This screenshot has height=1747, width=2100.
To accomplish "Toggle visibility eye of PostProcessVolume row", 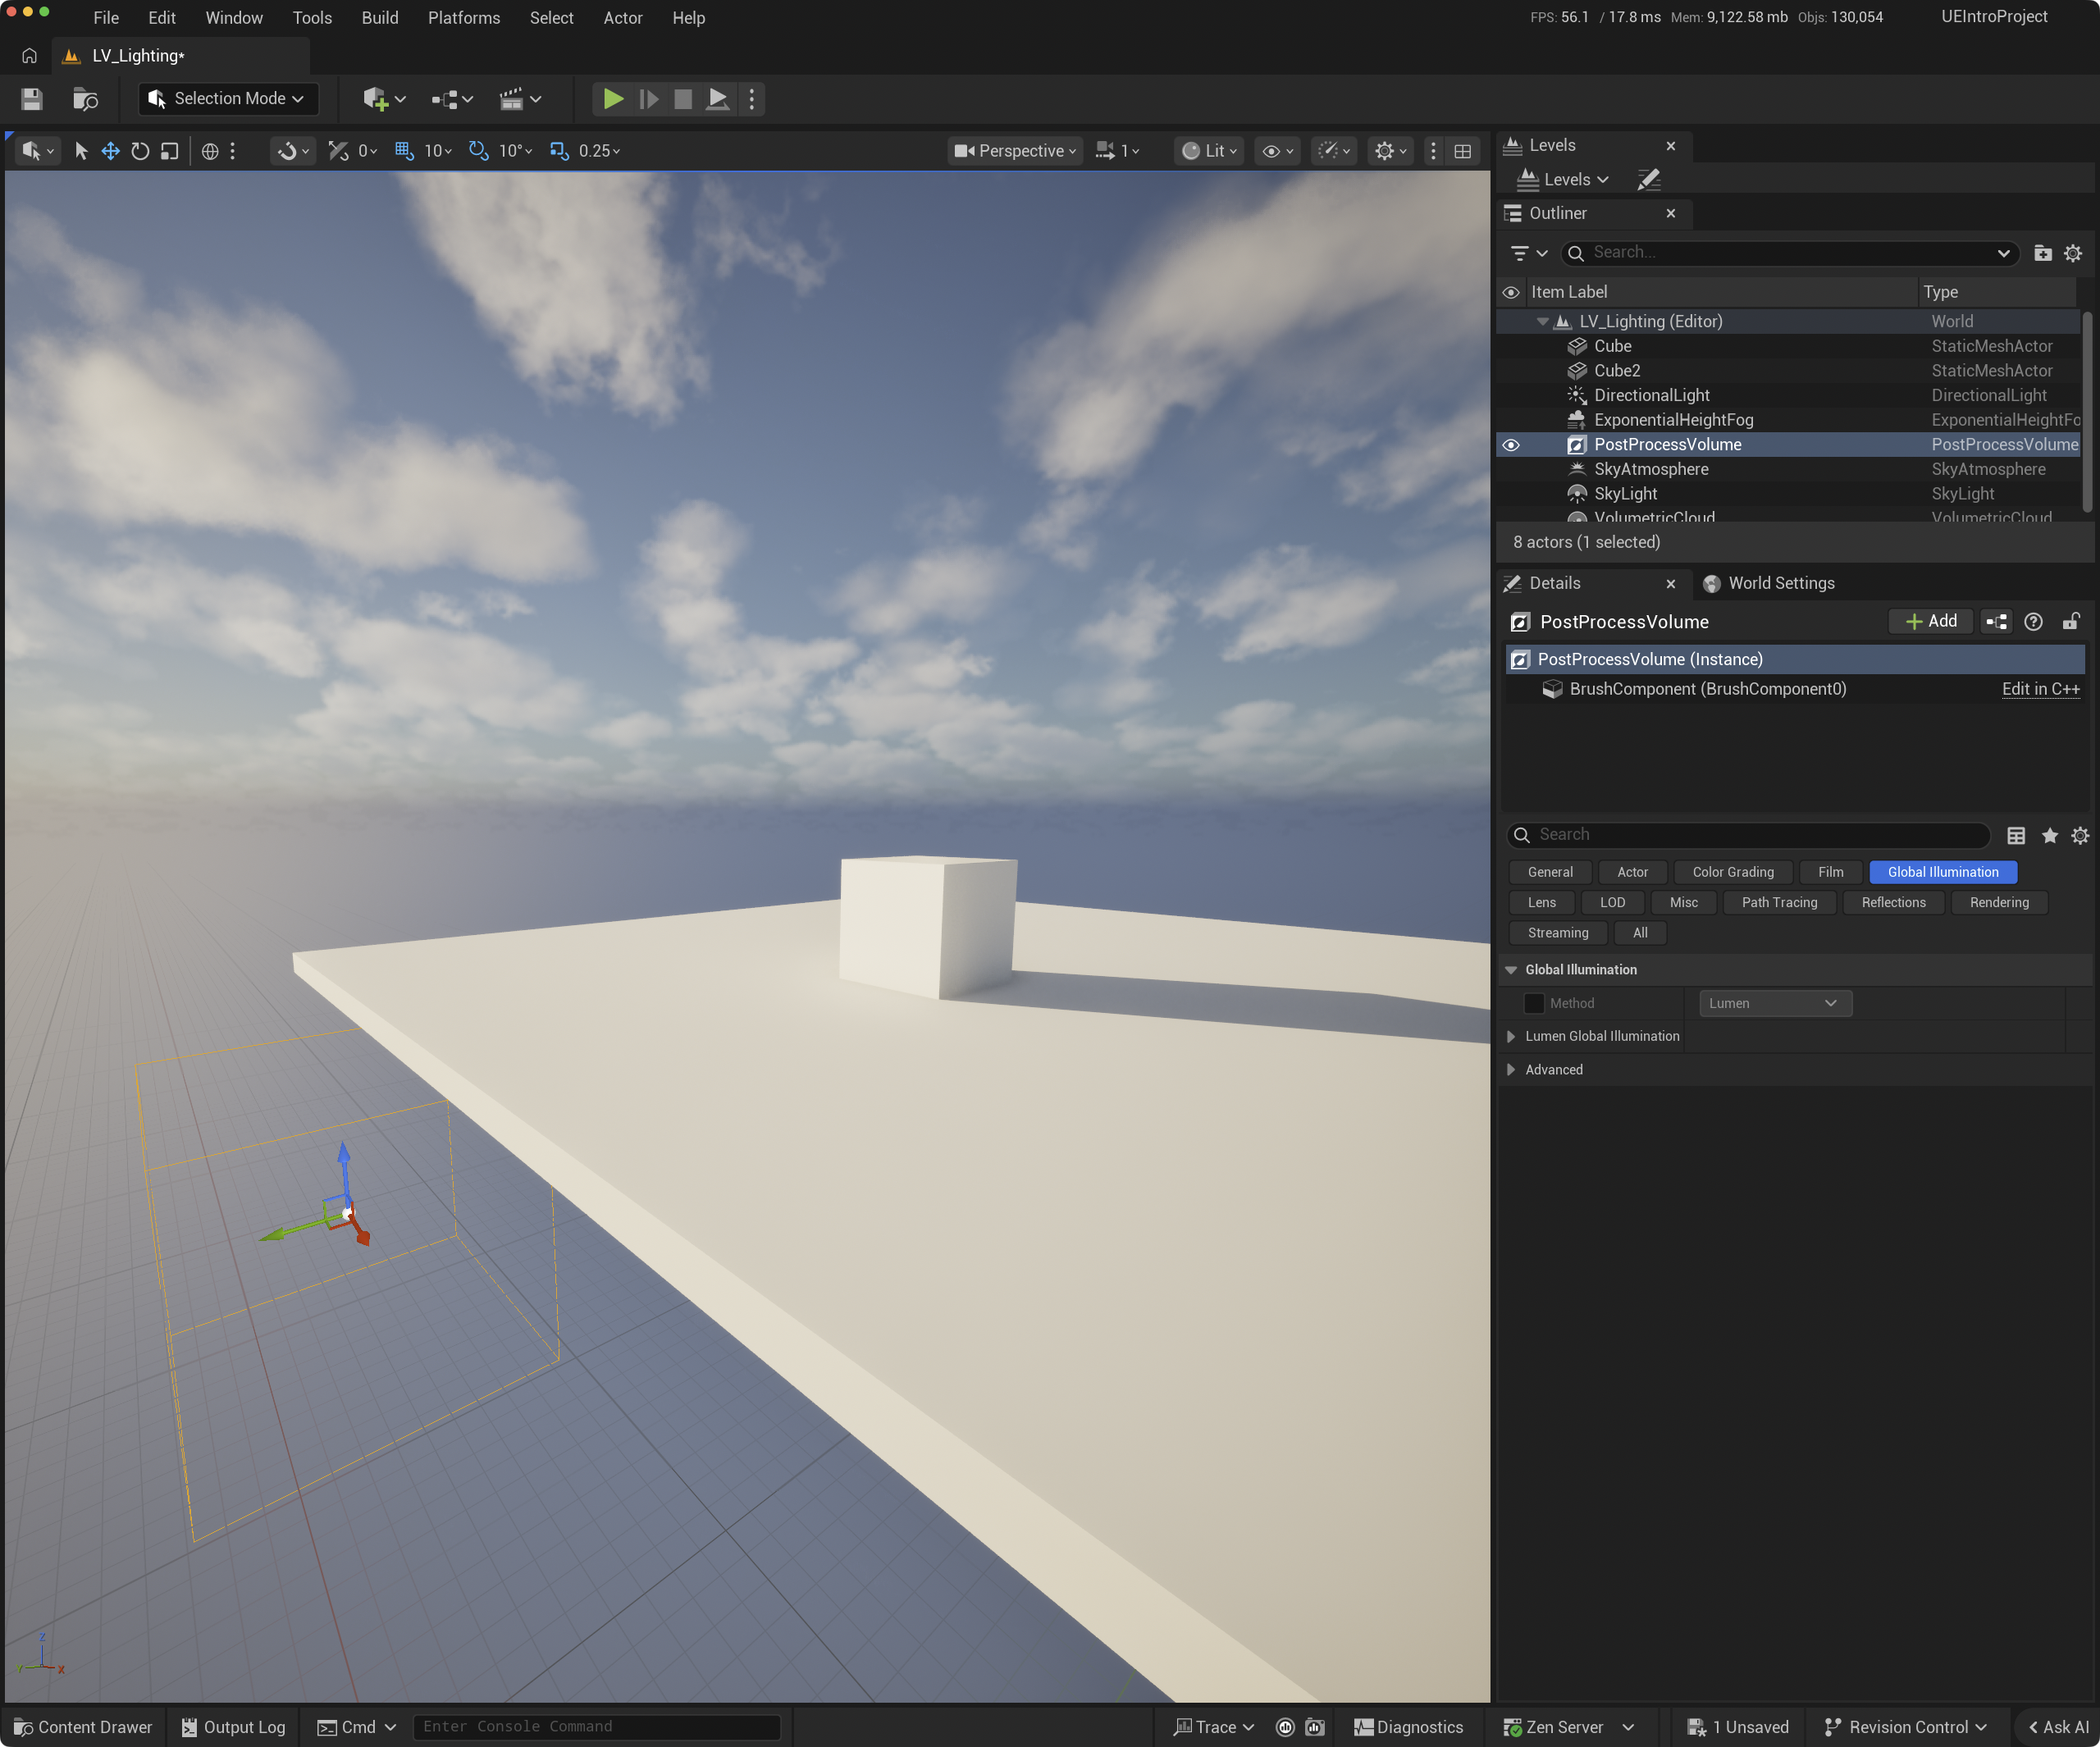I will coord(1511,445).
